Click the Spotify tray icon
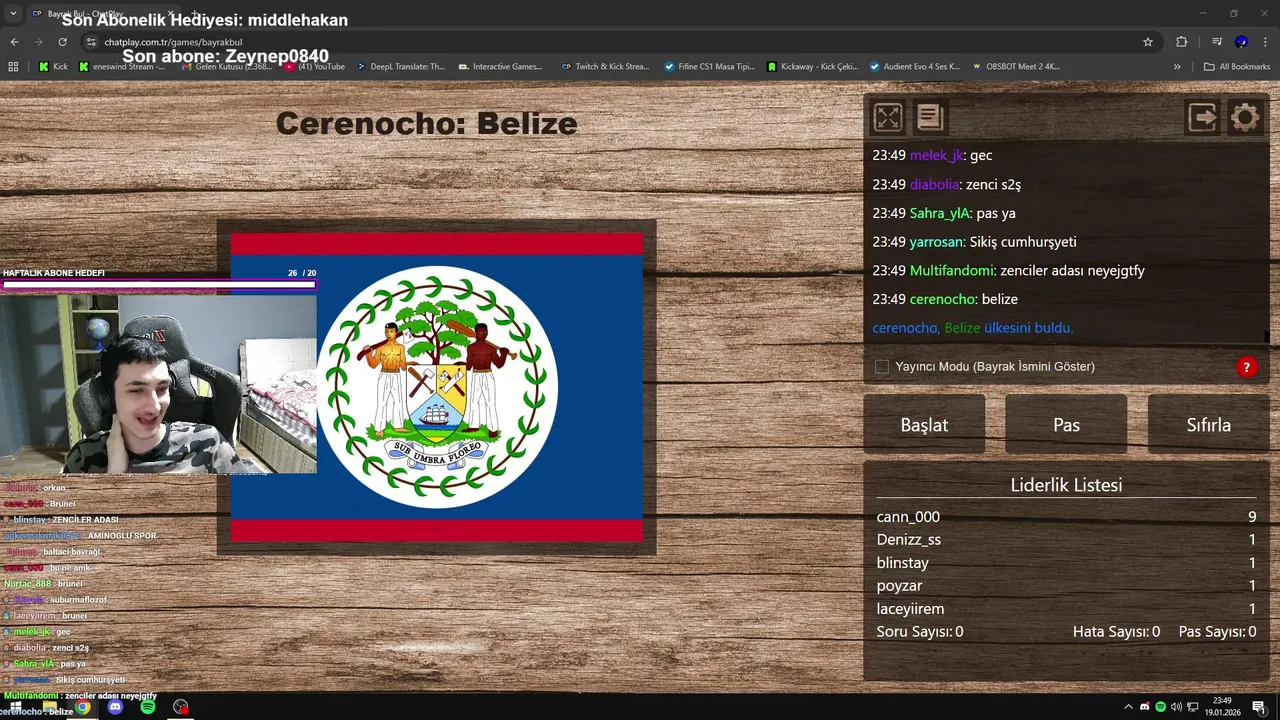The height and width of the screenshot is (720, 1280). 1161,707
